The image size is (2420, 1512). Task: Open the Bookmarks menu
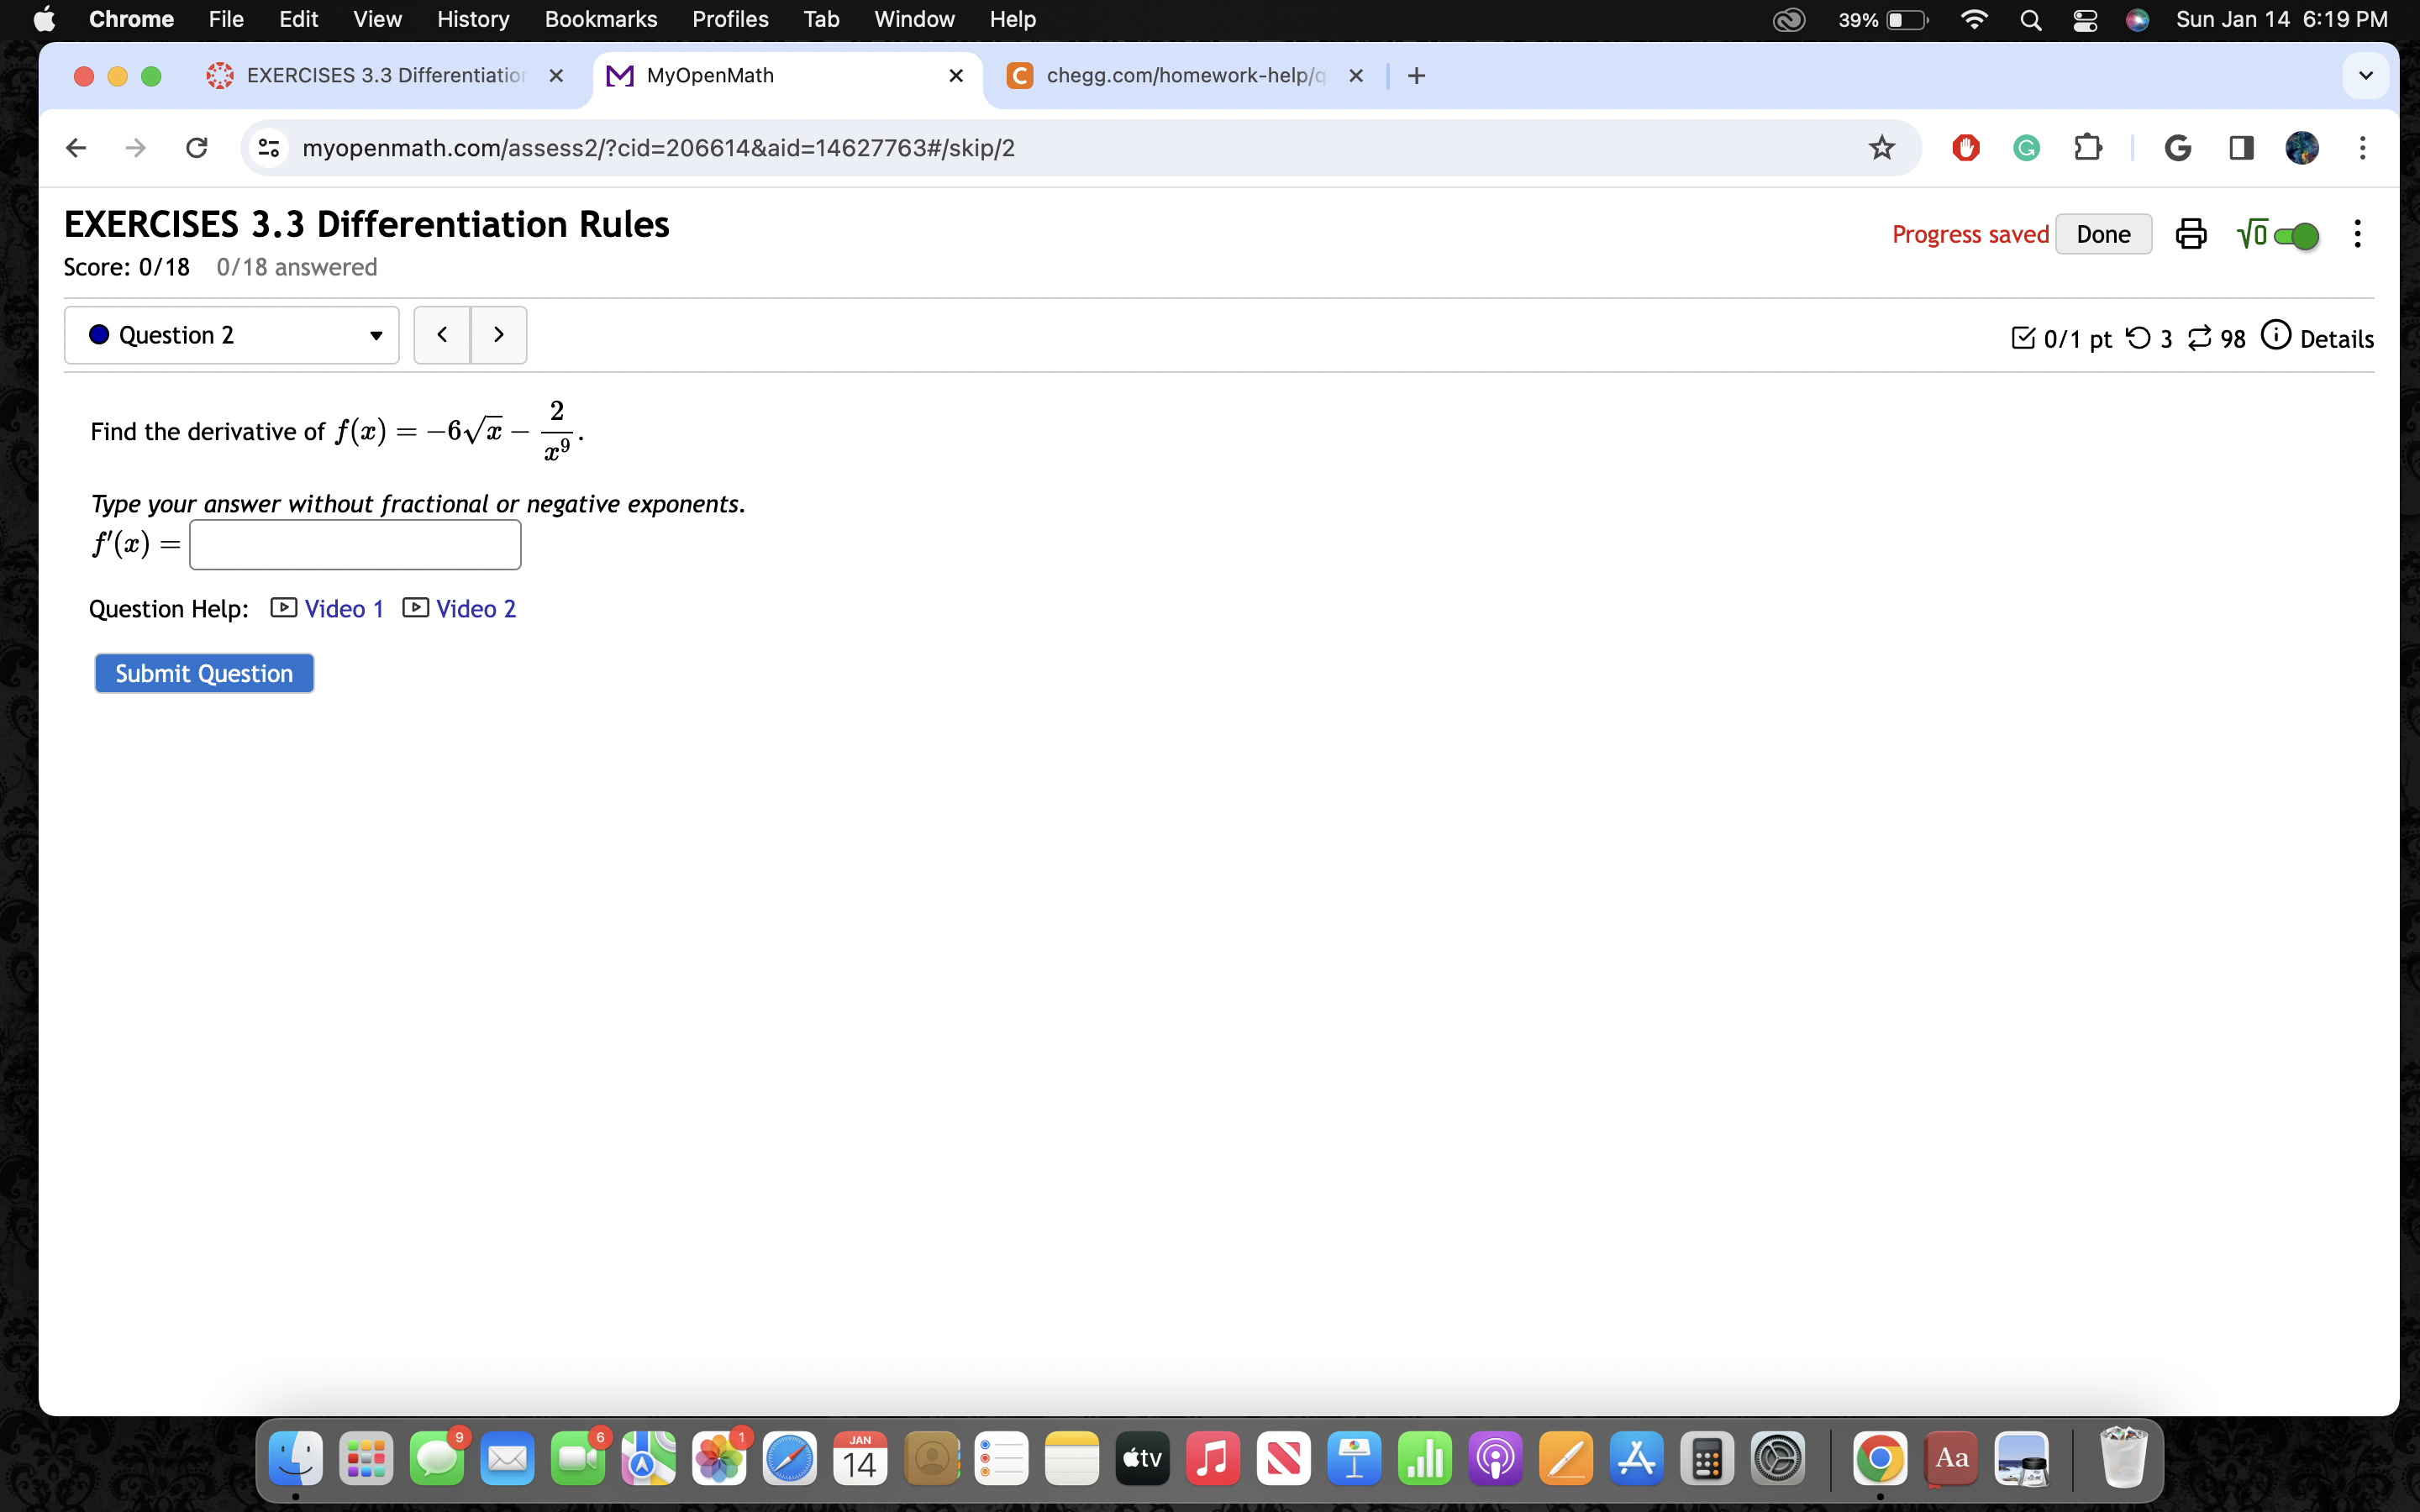pos(600,19)
